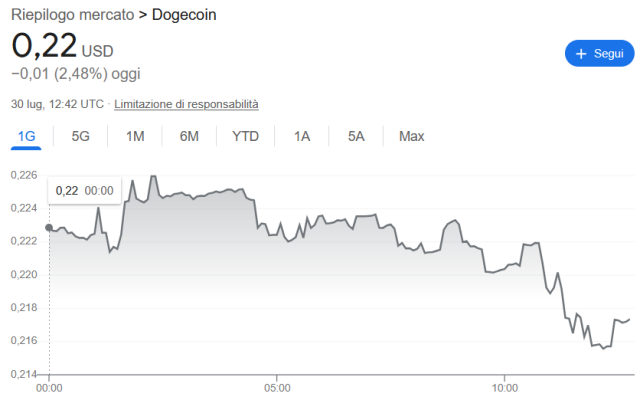640x400 pixels.
Task: Open the Limitazione di responsabilità link
Action: click(186, 104)
